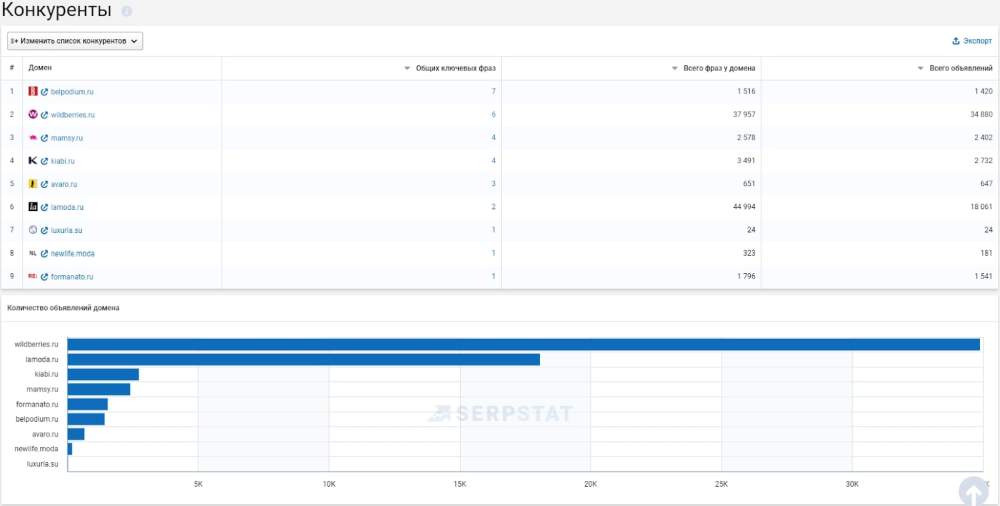Image resolution: width=1000 pixels, height=506 pixels.
Task: Open lamoda.ru domain link
Action: 67,207
